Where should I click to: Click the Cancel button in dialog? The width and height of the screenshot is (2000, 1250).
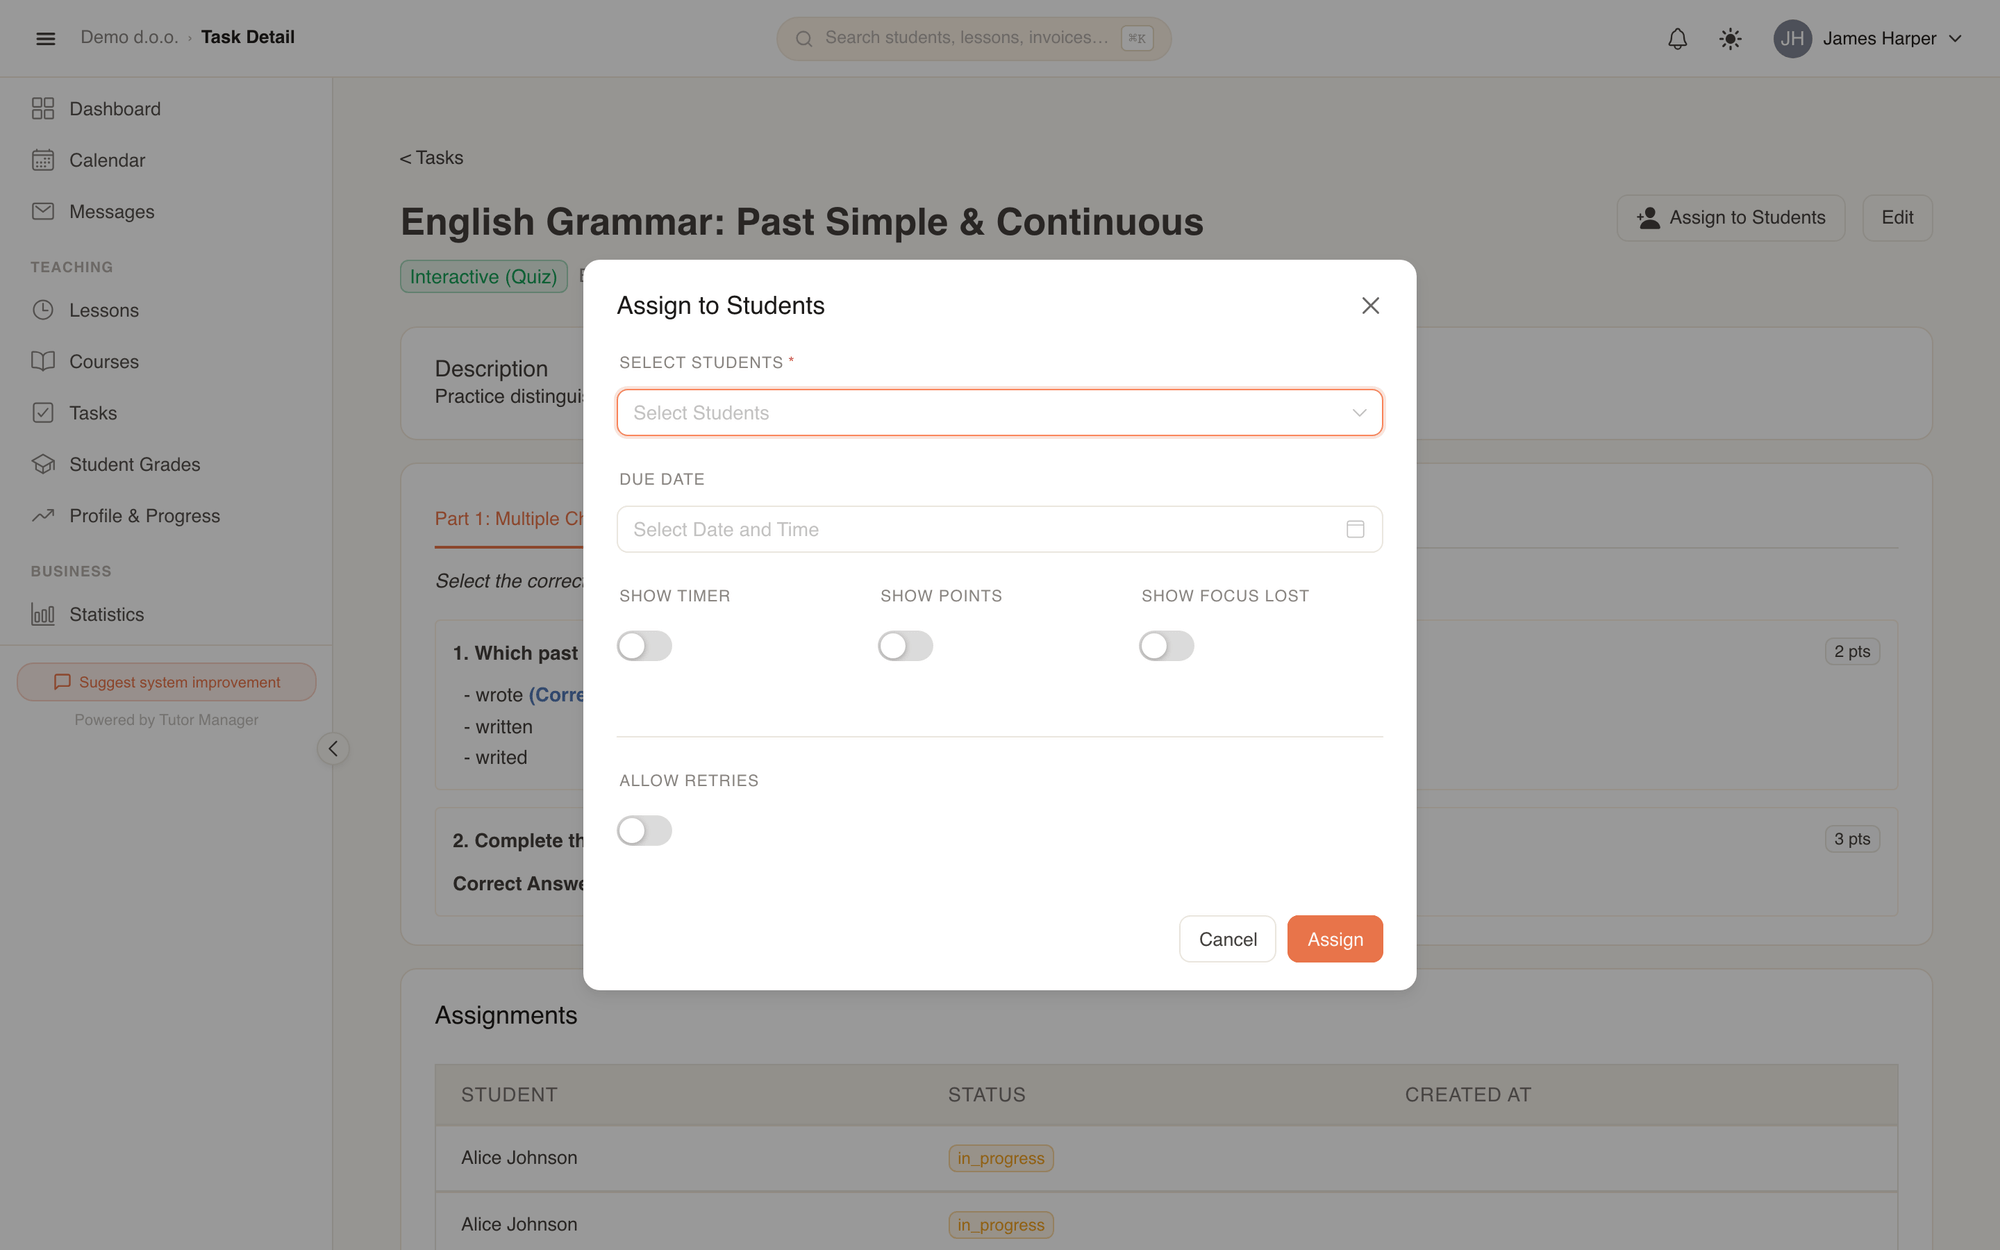coord(1227,939)
